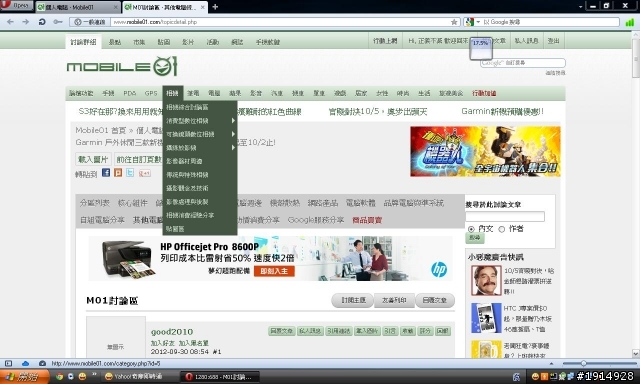The width and height of the screenshot is (640, 384).
Task: Launch Chrome from the taskbar quick launch
Action: click(59, 376)
